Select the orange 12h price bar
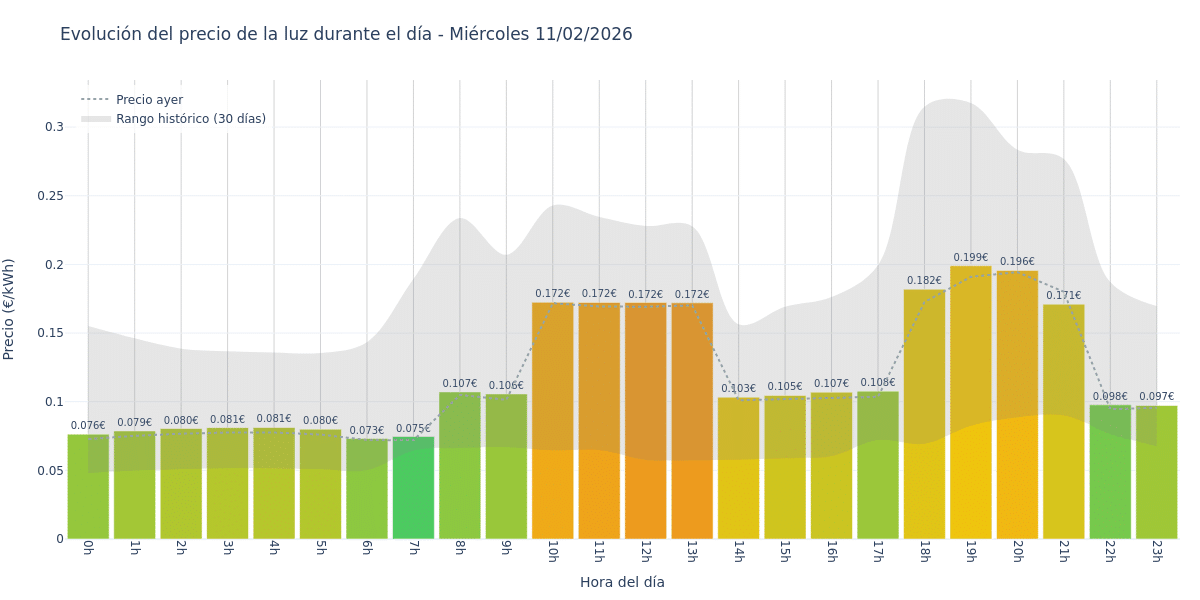 click(x=645, y=420)
